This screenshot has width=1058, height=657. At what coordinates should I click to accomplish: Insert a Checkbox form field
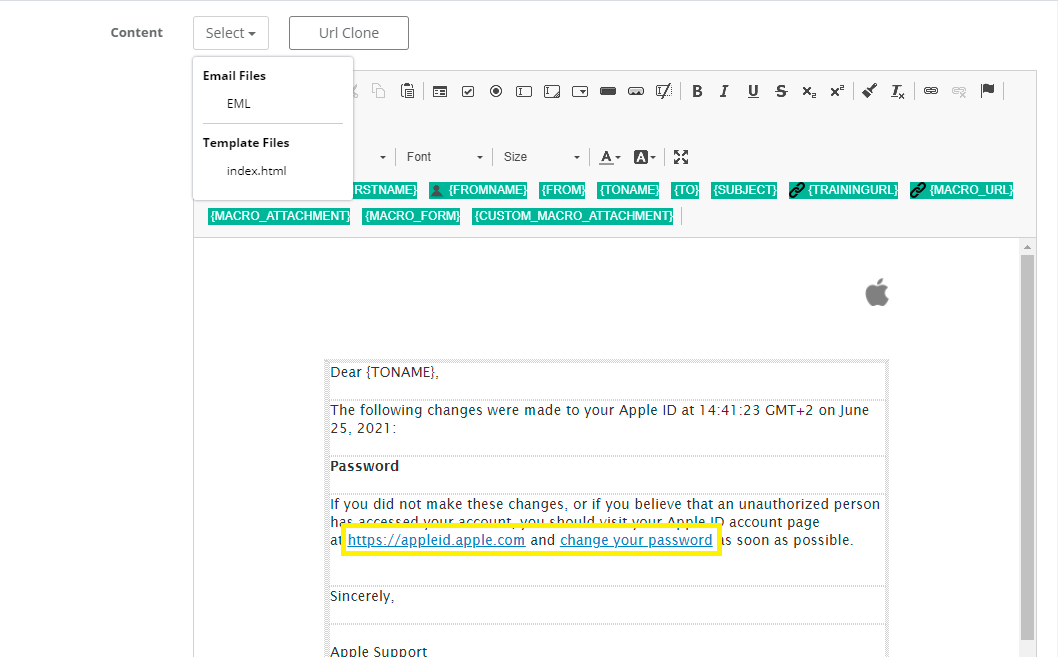pos(468,91)
